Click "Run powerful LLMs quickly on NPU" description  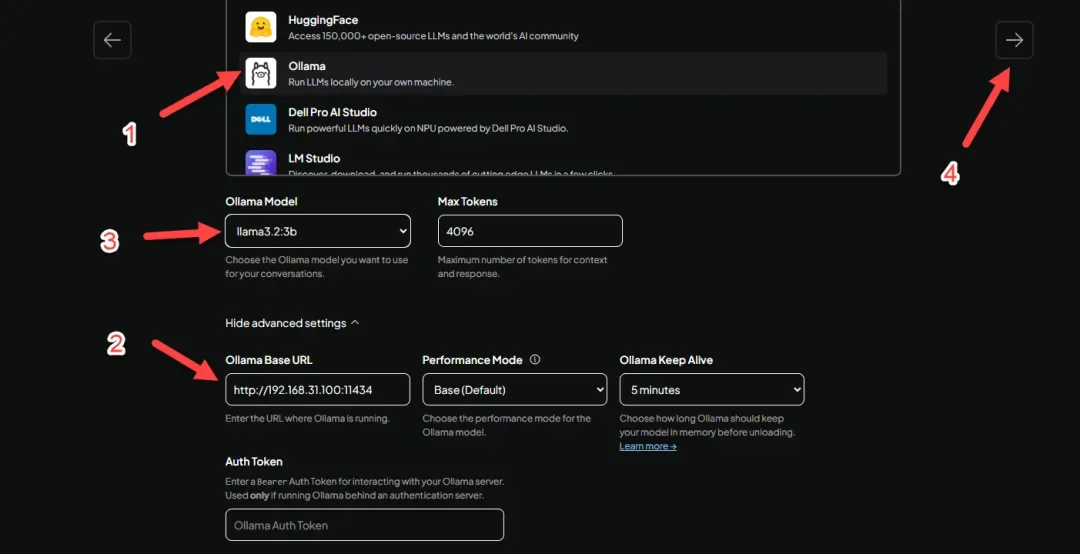click(x=428, y=128)
